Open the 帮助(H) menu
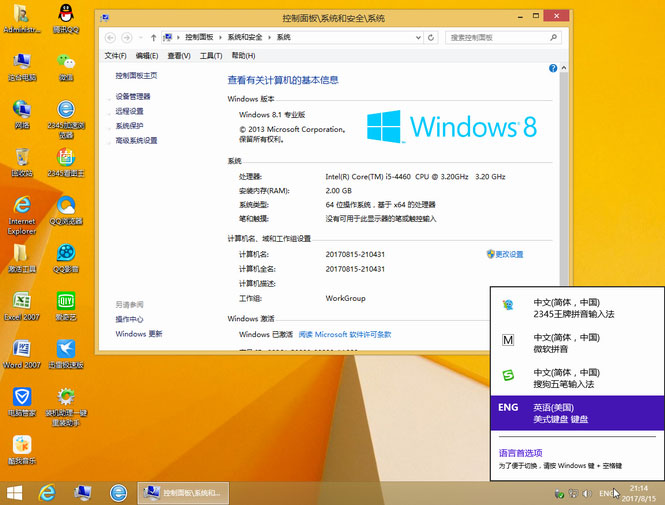 pyautogui.click(x=243, y=56)
